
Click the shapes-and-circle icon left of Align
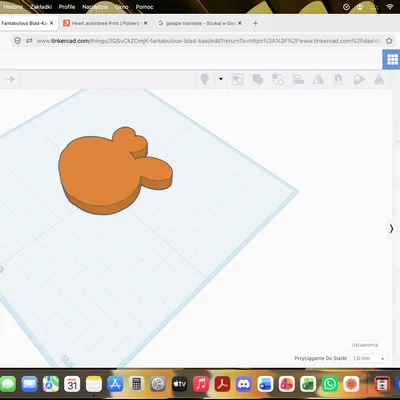click(278, 79)
